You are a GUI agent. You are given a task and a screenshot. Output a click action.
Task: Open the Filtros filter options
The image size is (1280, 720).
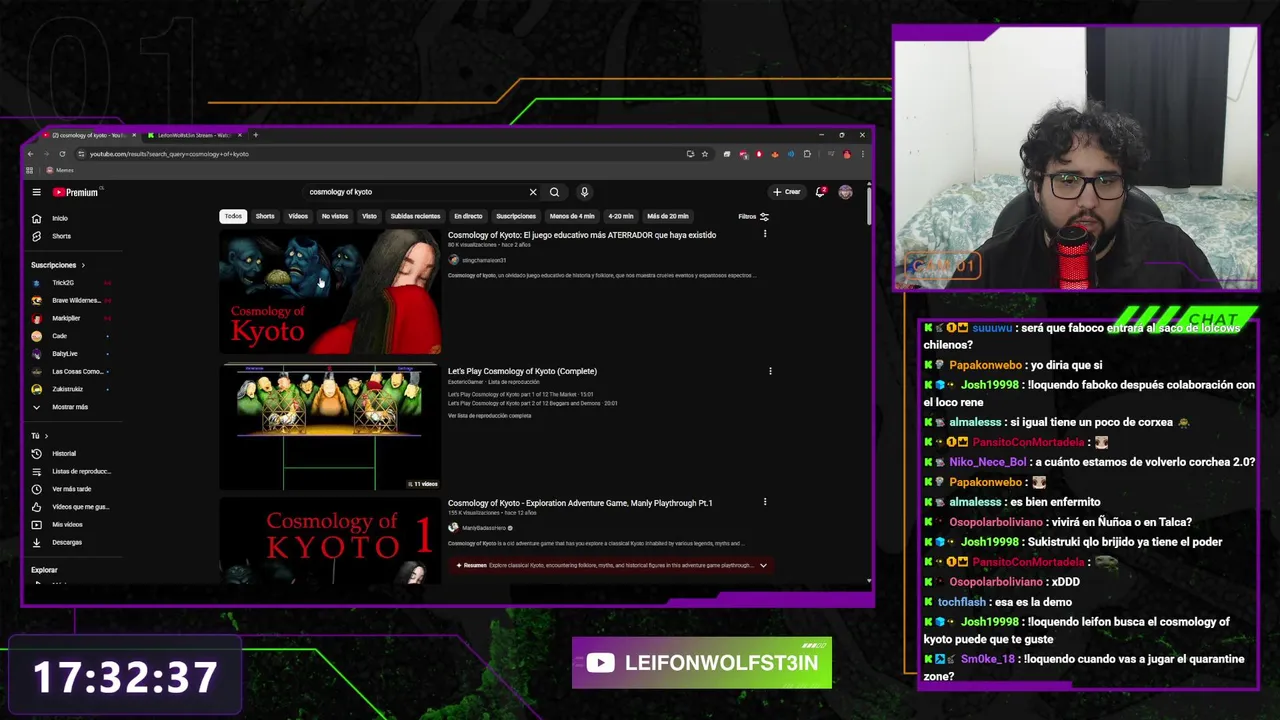(754, 216)
